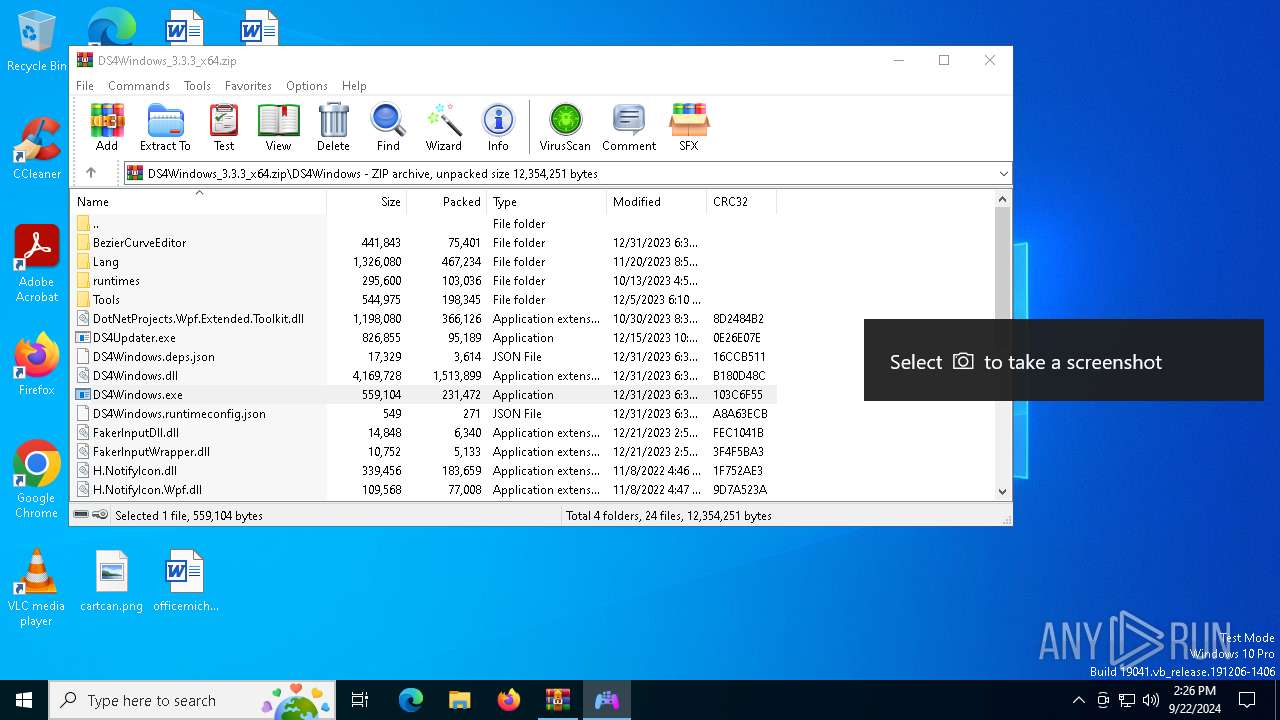Open the volume control in system tray
1280x720 pixels.
click(1151, 700)
